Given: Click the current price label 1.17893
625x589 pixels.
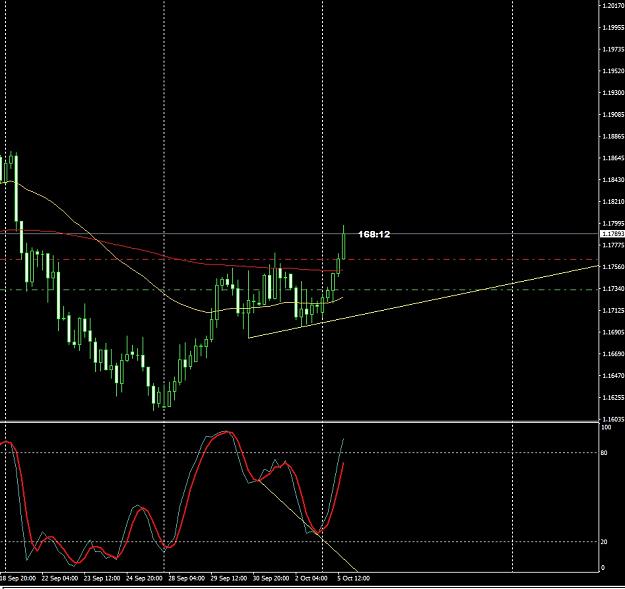Looking at the screenshot, I should tap(612, 234).
